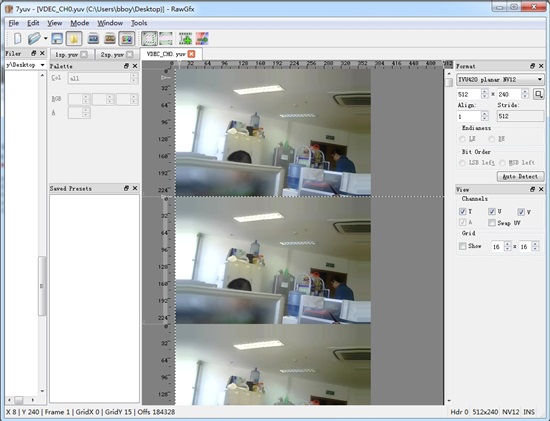Close the VDEC_CH0.yuv tab
The image size is (550, 421).
coord(191,54)
